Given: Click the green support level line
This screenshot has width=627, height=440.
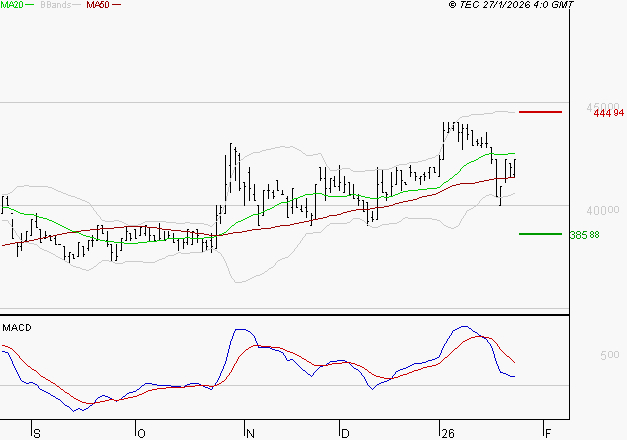Looking at the screenshot, I should click(x=540, y=234).
